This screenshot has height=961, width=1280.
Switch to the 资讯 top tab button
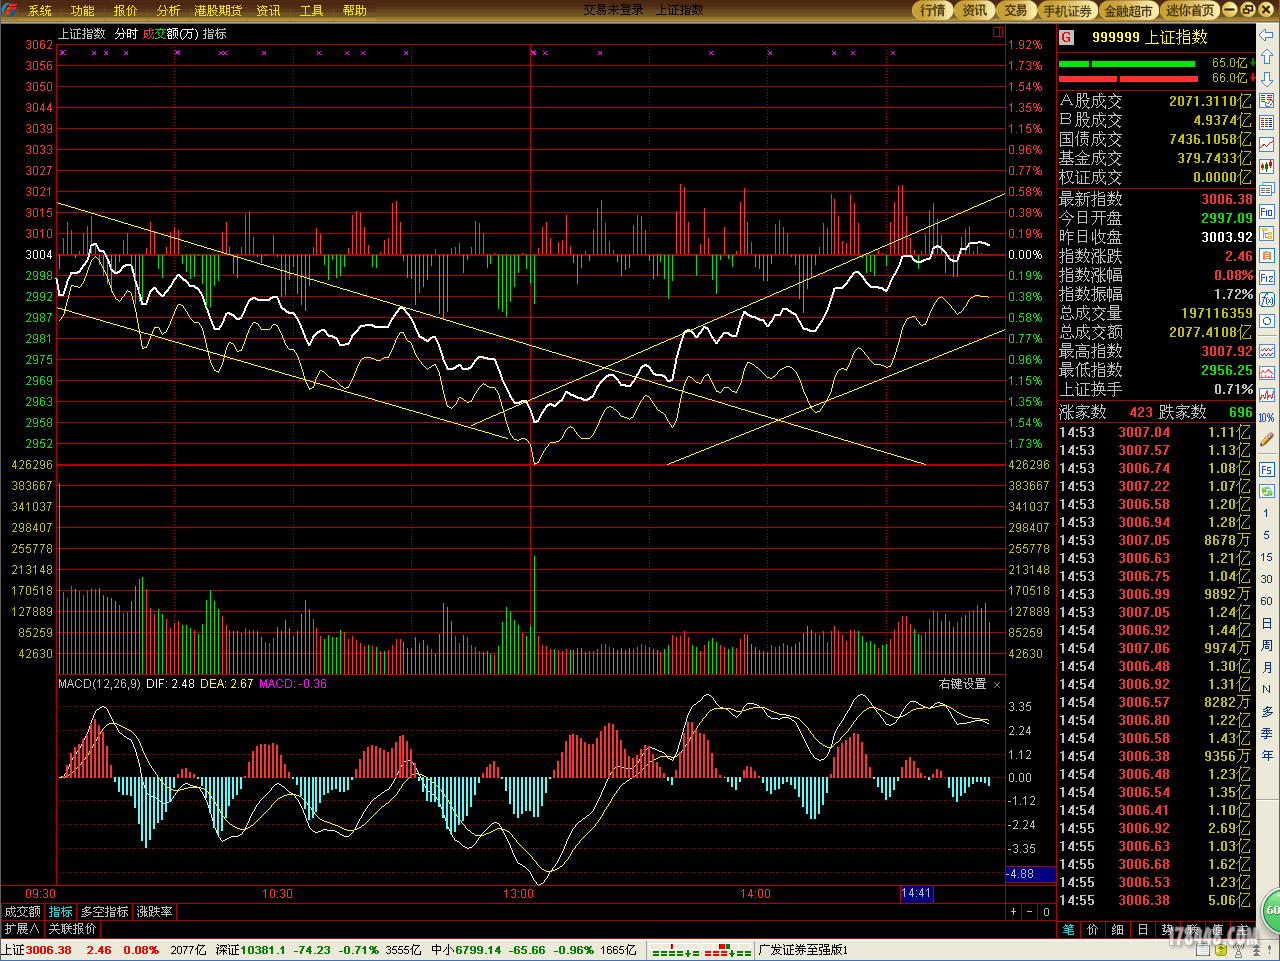[x=974, y=10]
